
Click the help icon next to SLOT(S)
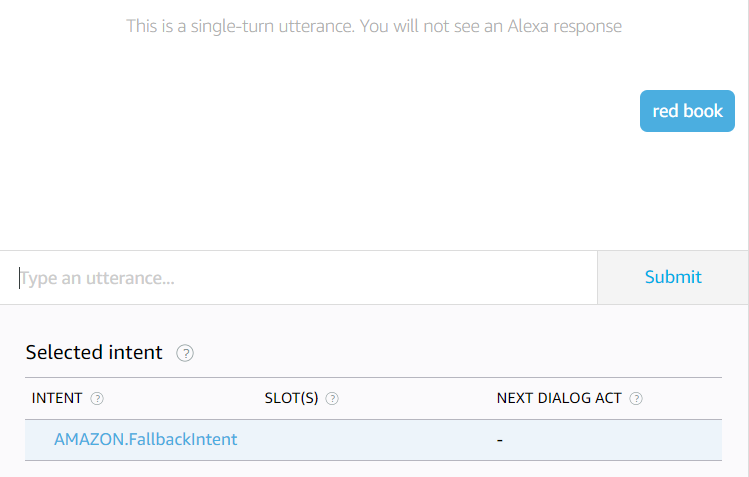point(332,398)
